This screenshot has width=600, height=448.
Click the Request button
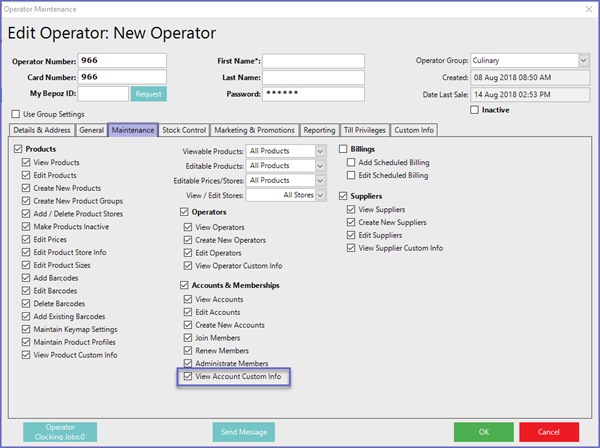(x=149, y=94)
